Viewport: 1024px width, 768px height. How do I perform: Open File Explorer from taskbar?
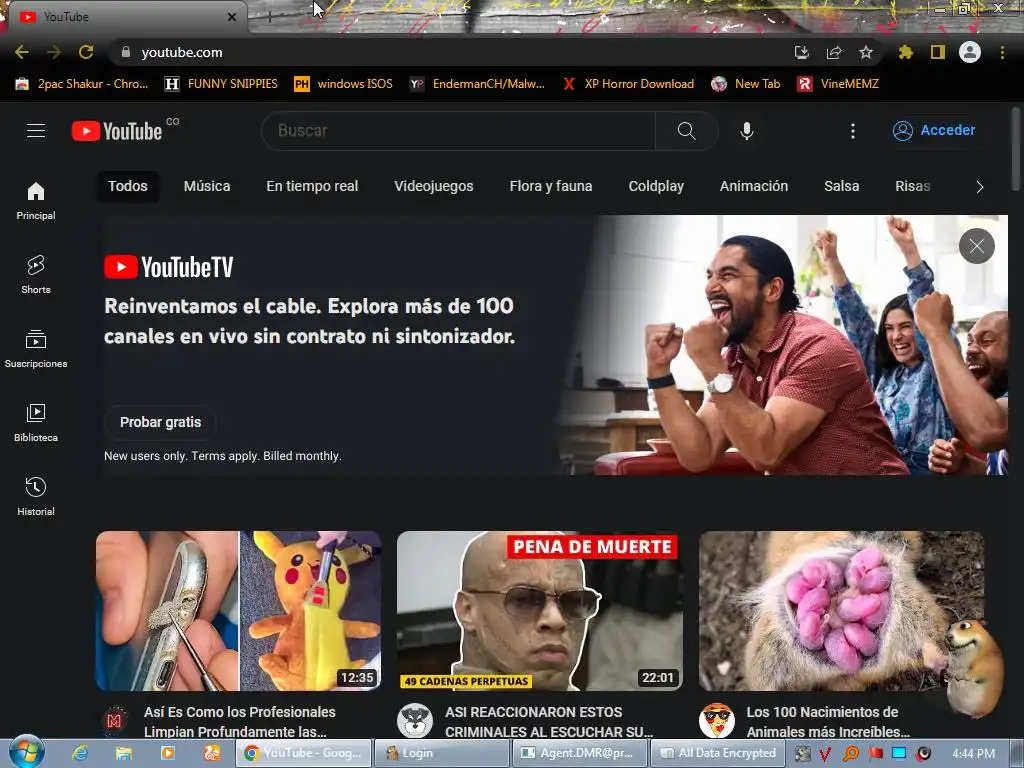coord(124,754)
